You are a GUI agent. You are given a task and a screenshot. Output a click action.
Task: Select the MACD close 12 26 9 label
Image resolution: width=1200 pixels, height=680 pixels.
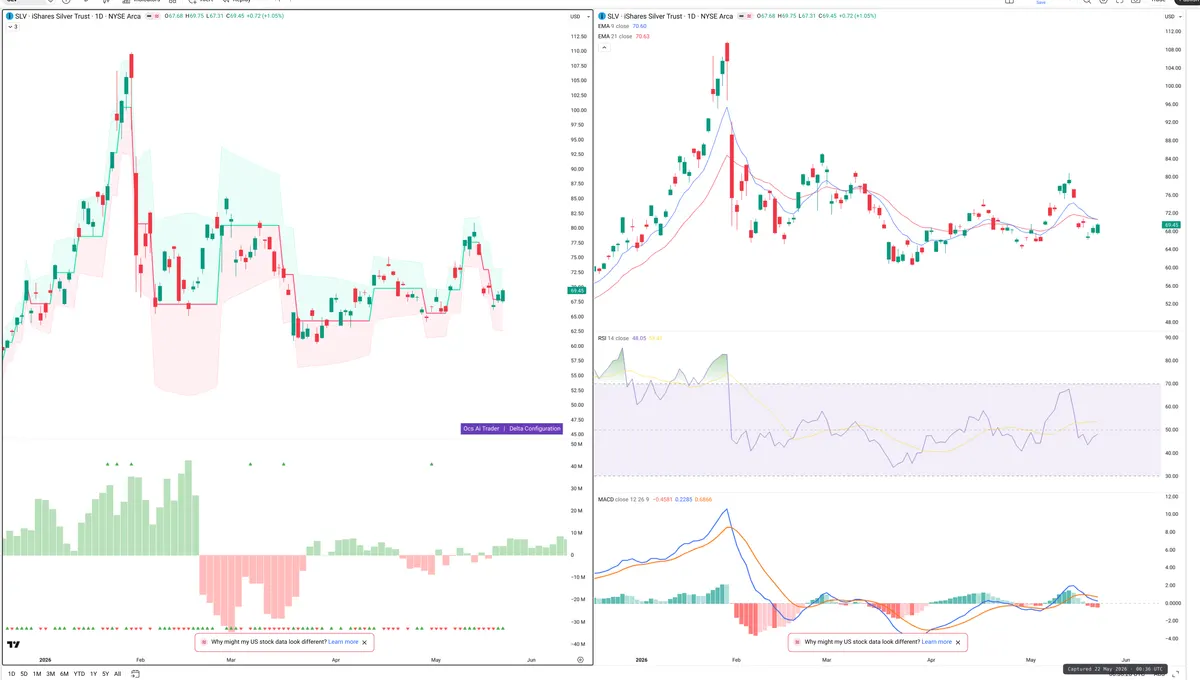(624, 497)
